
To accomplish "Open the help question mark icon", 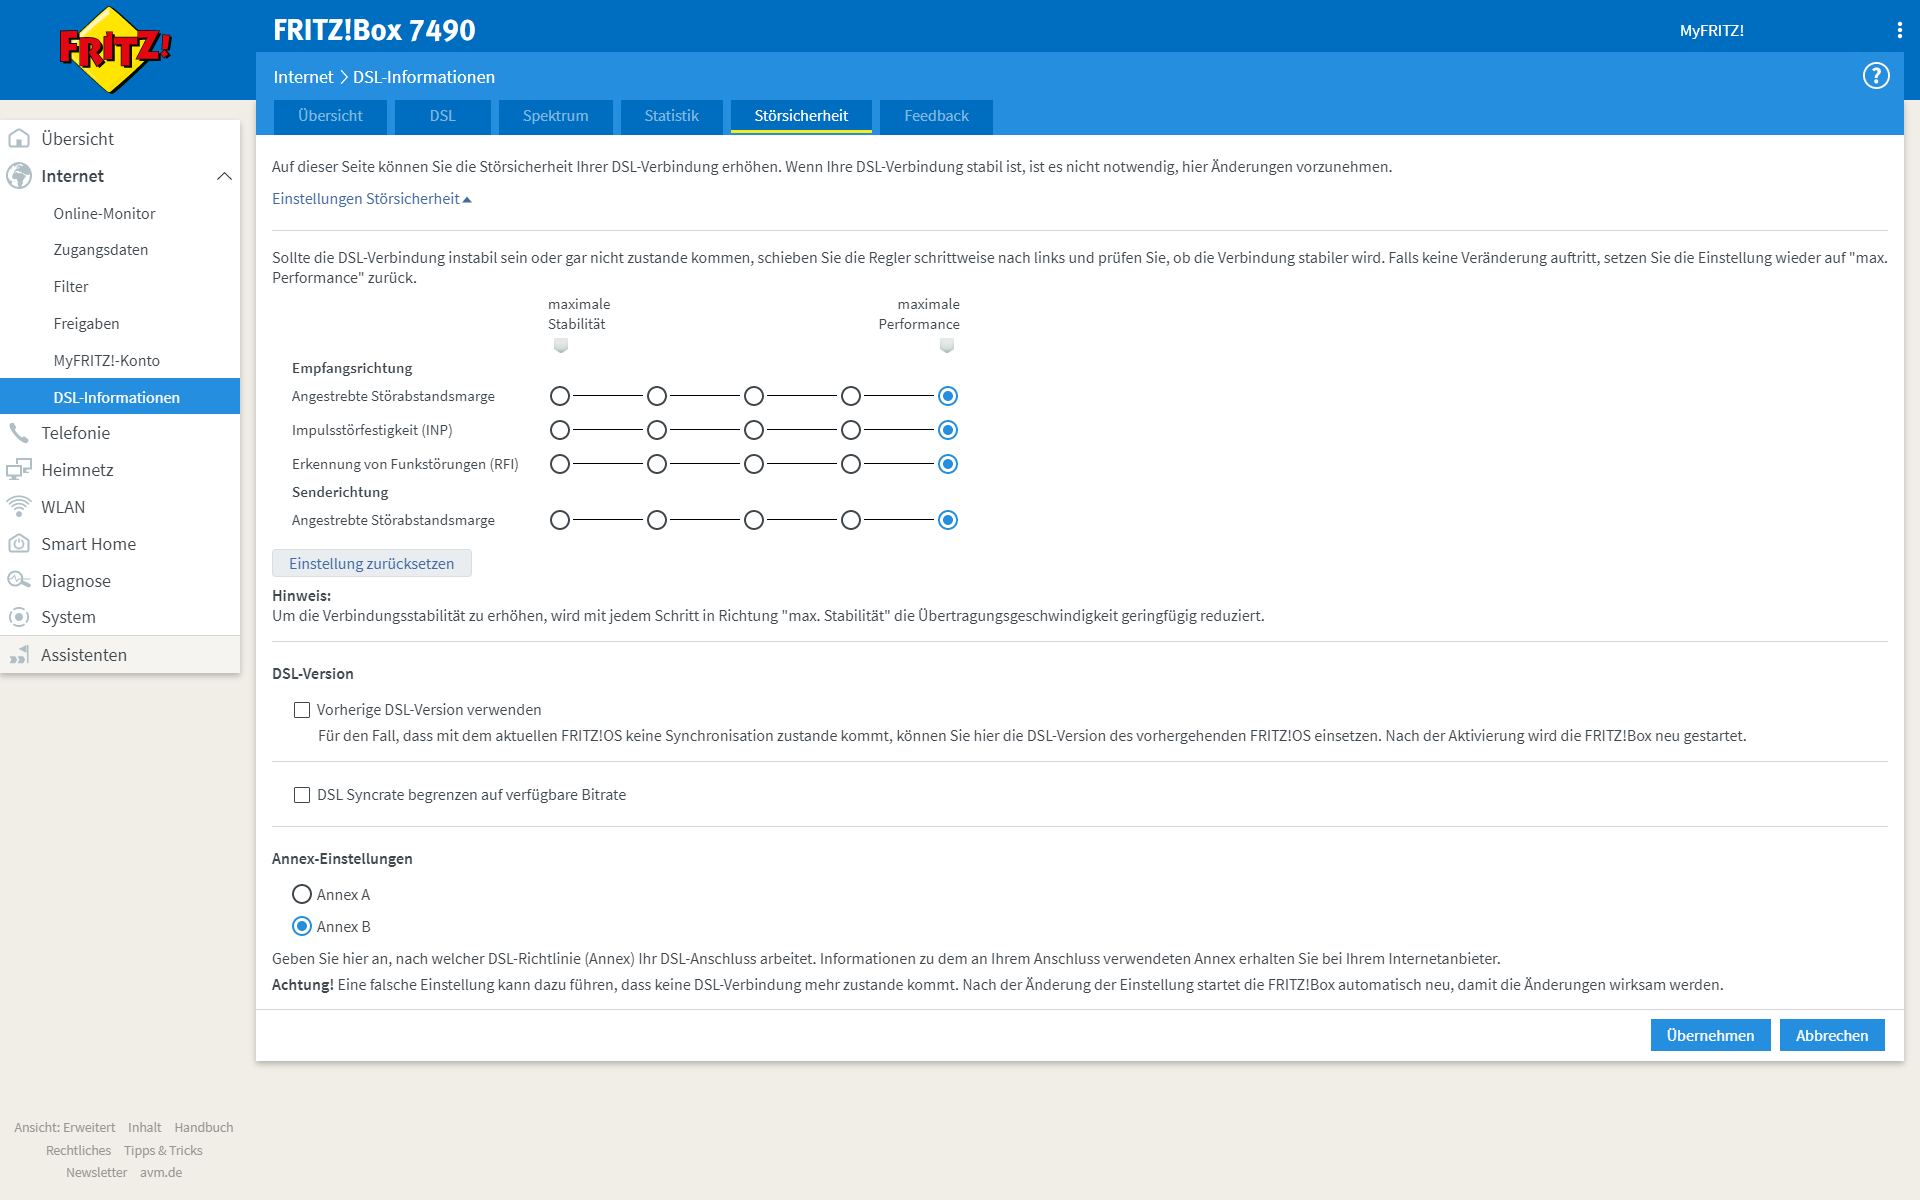I will pyautogui.click(x=1875, y=76).
